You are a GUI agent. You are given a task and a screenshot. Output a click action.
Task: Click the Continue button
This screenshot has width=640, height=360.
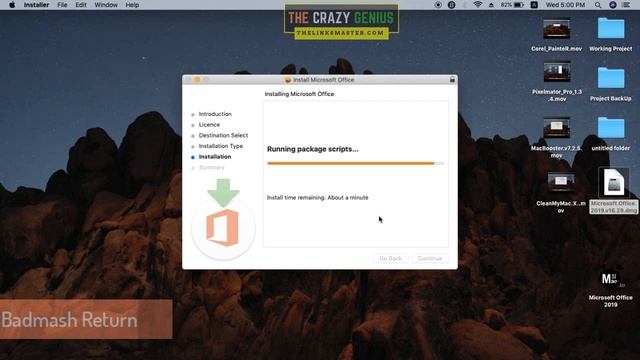(430, 258)
